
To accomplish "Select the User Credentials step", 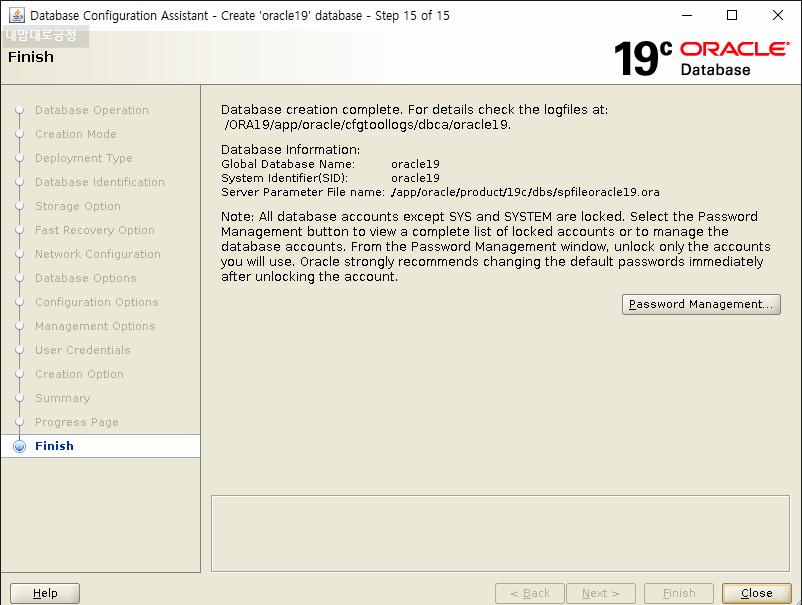I will (83, 350).
